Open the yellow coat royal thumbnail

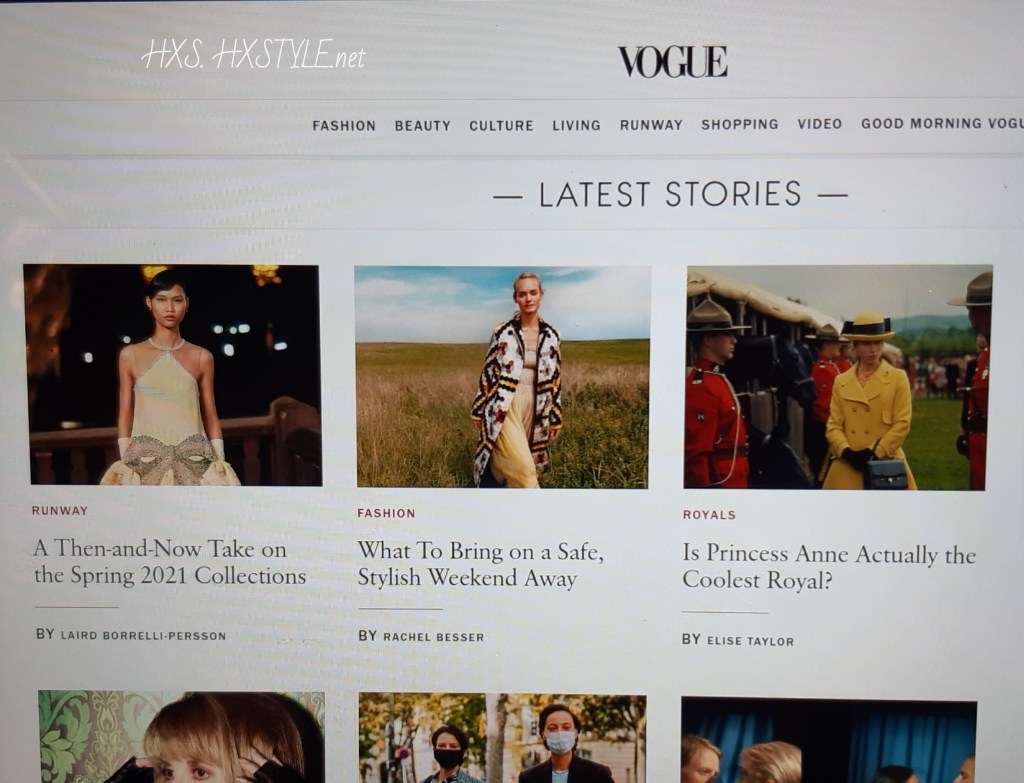[x=838, y=377]
